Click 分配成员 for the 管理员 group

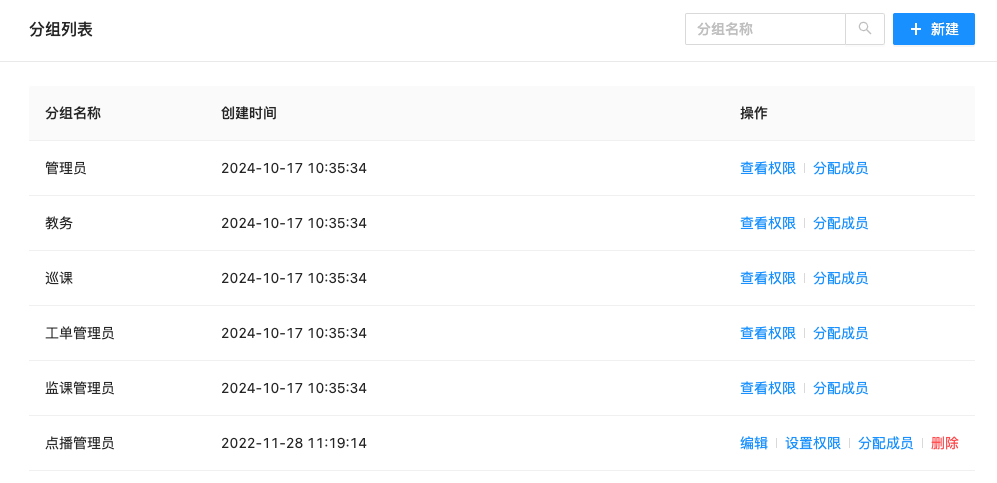pos(841,168)
